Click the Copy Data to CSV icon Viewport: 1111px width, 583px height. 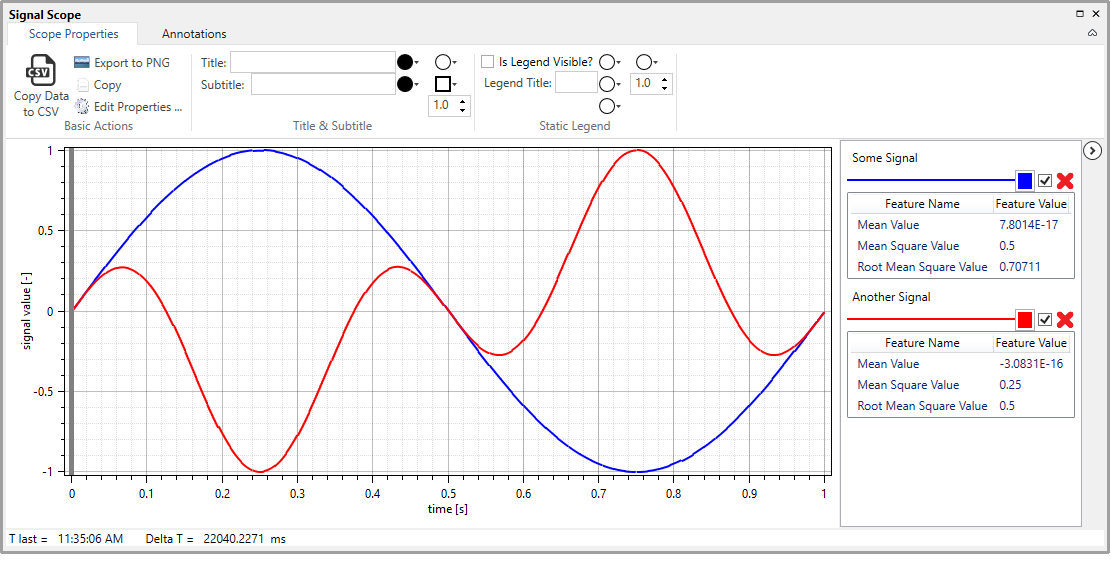(41, 71)
